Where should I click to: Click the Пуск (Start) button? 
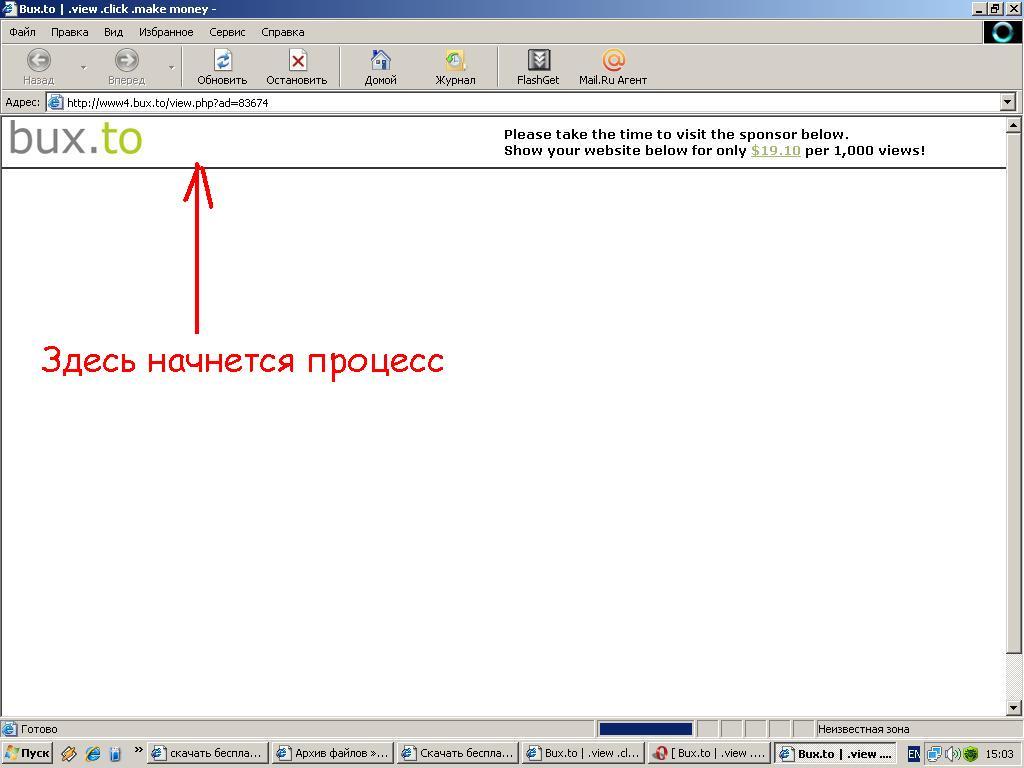(x=27, y=754)
